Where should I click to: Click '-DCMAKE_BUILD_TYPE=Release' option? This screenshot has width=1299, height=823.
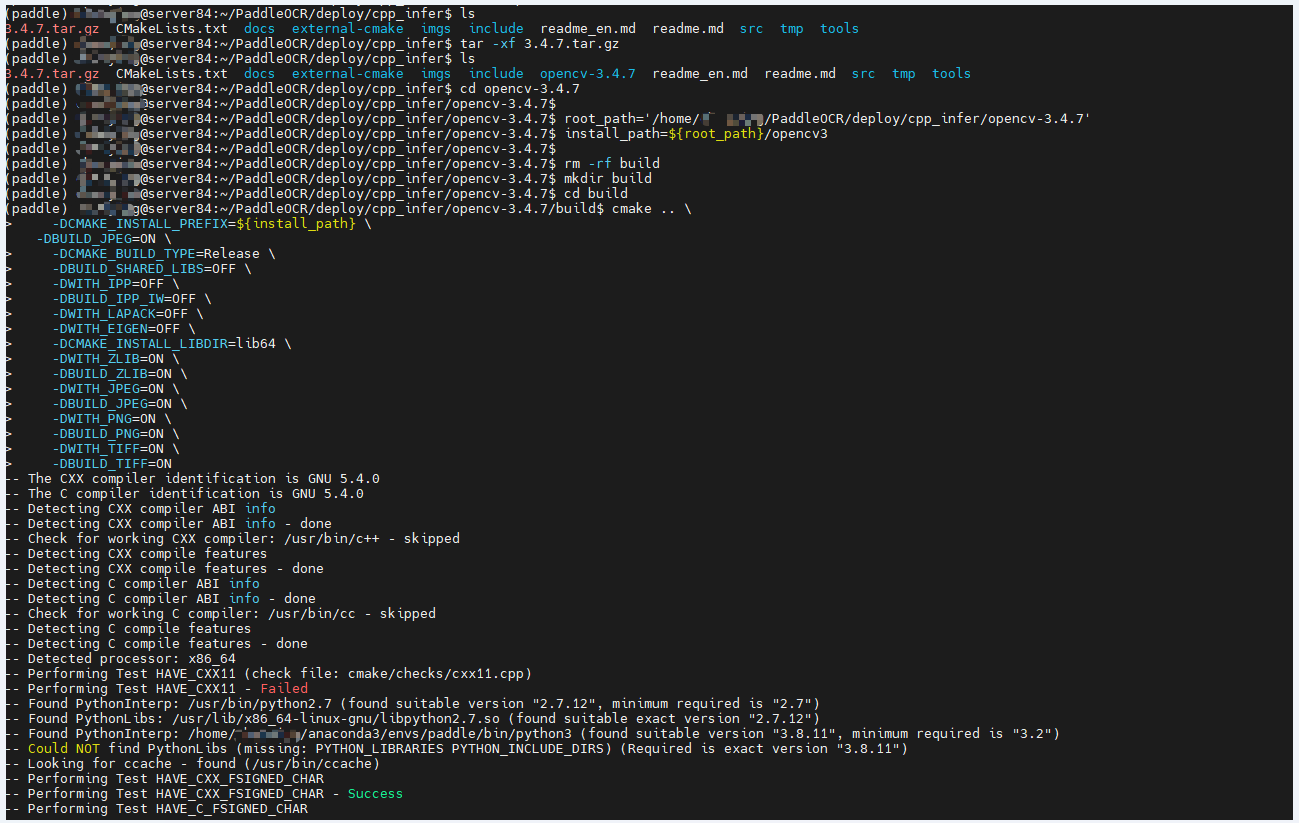[x=156, y=254]
